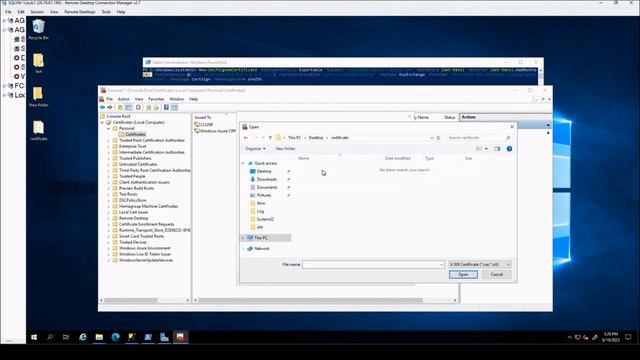Open Start menu on remote taskbar
The width and height of the screenshot is (640, 360).
click(34, 337)
